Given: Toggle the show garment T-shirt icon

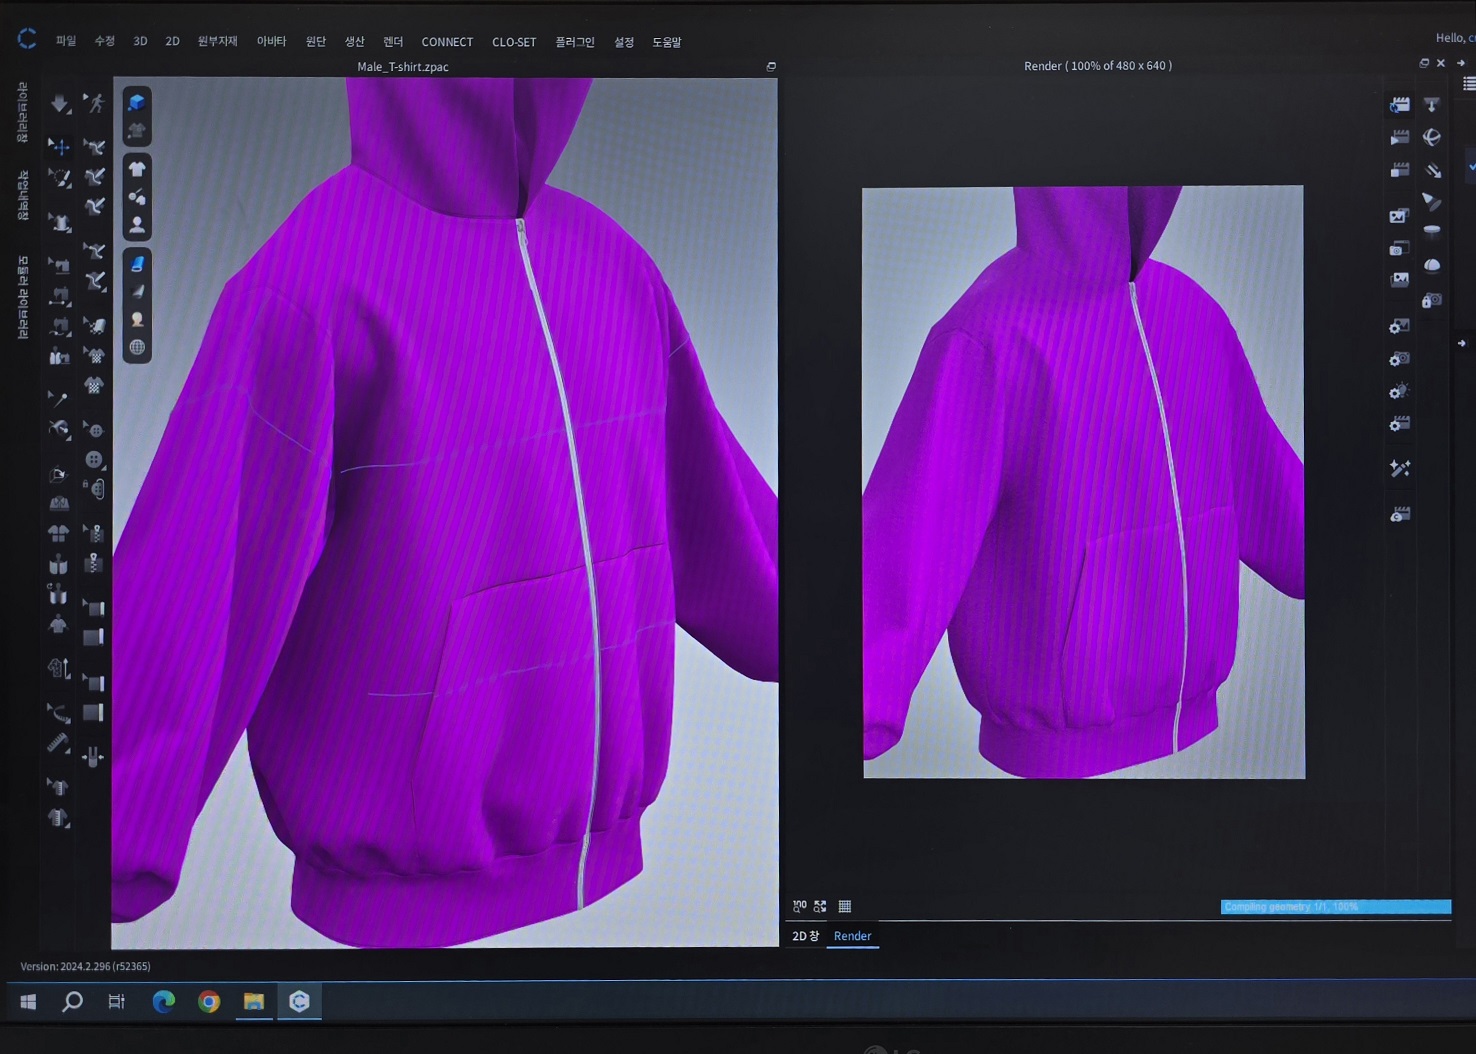Looking at the screenshot, I should click(137, 169).
